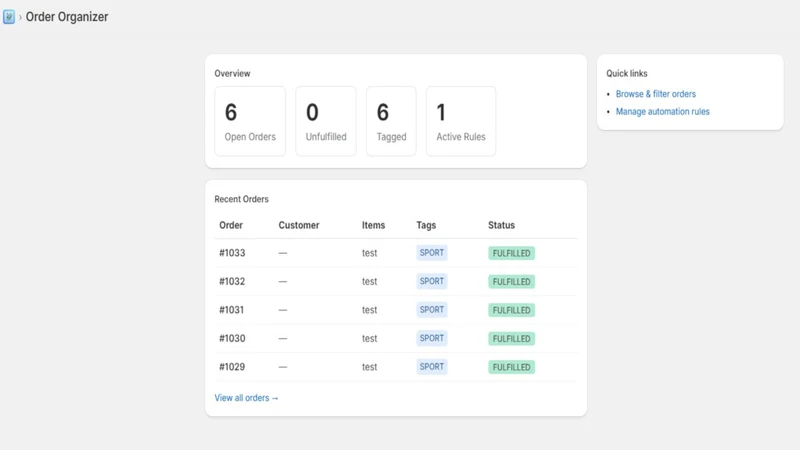800x450 pixels.
Task: Click the SPORT tag on order #1031
Action: (432, 310)
